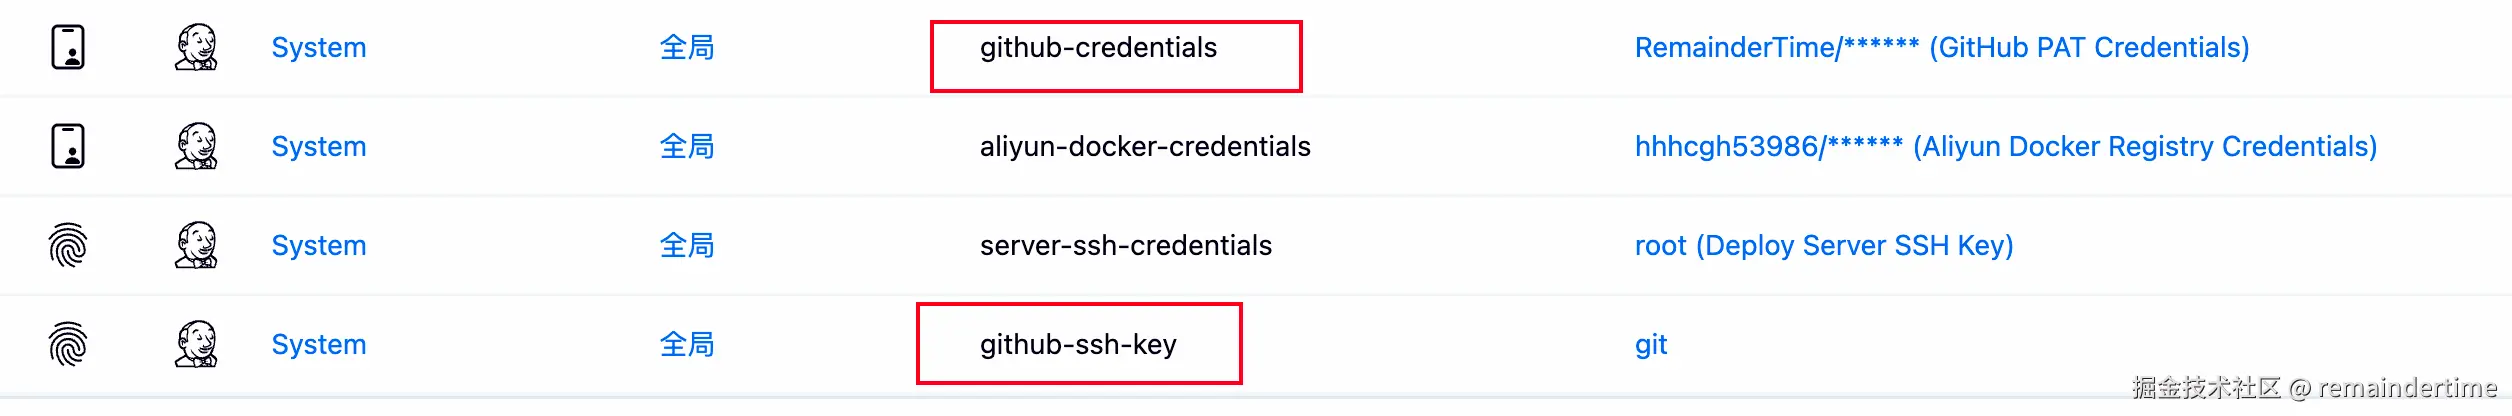Open RemainderTime GitHub PAT Credentials link
The image size is (2512, 416).
pos(1942,47)
